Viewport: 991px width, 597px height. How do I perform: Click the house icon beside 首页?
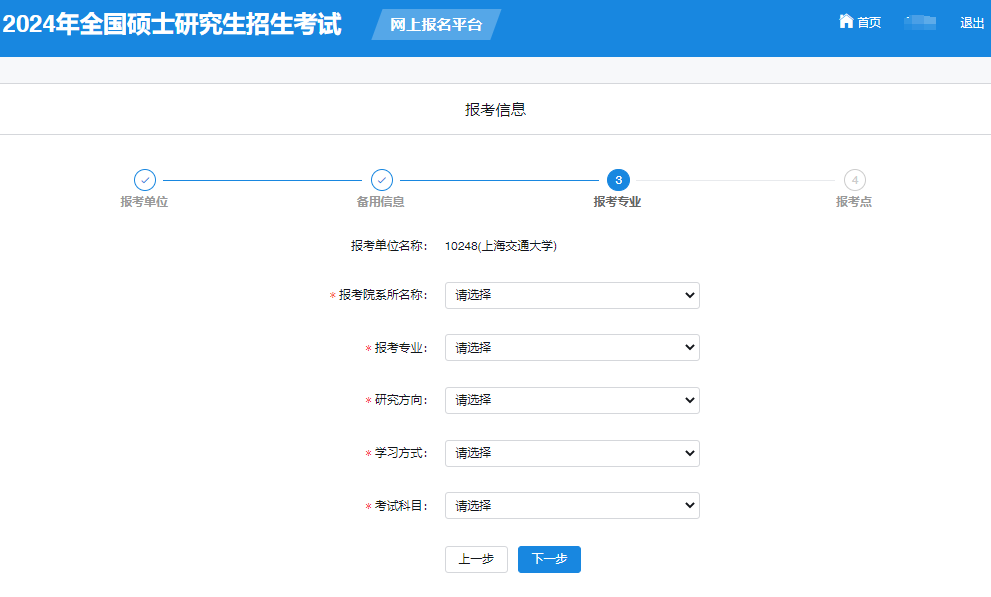click(x=846, y=22)
